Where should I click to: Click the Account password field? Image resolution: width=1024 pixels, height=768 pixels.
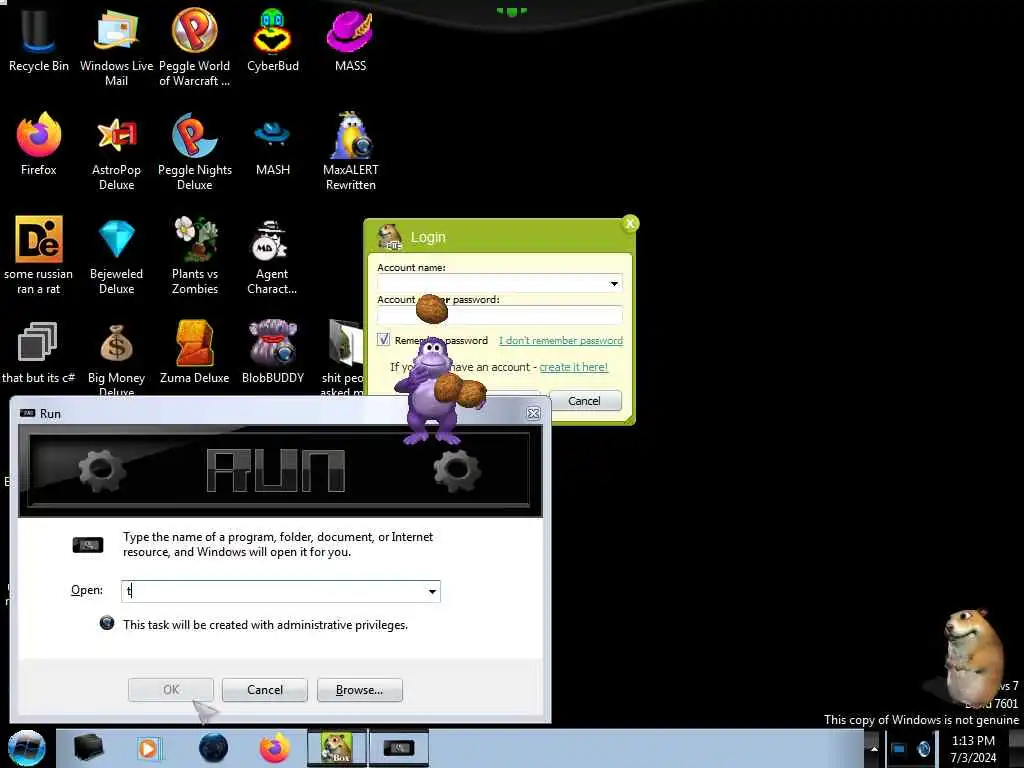(500, 315)
